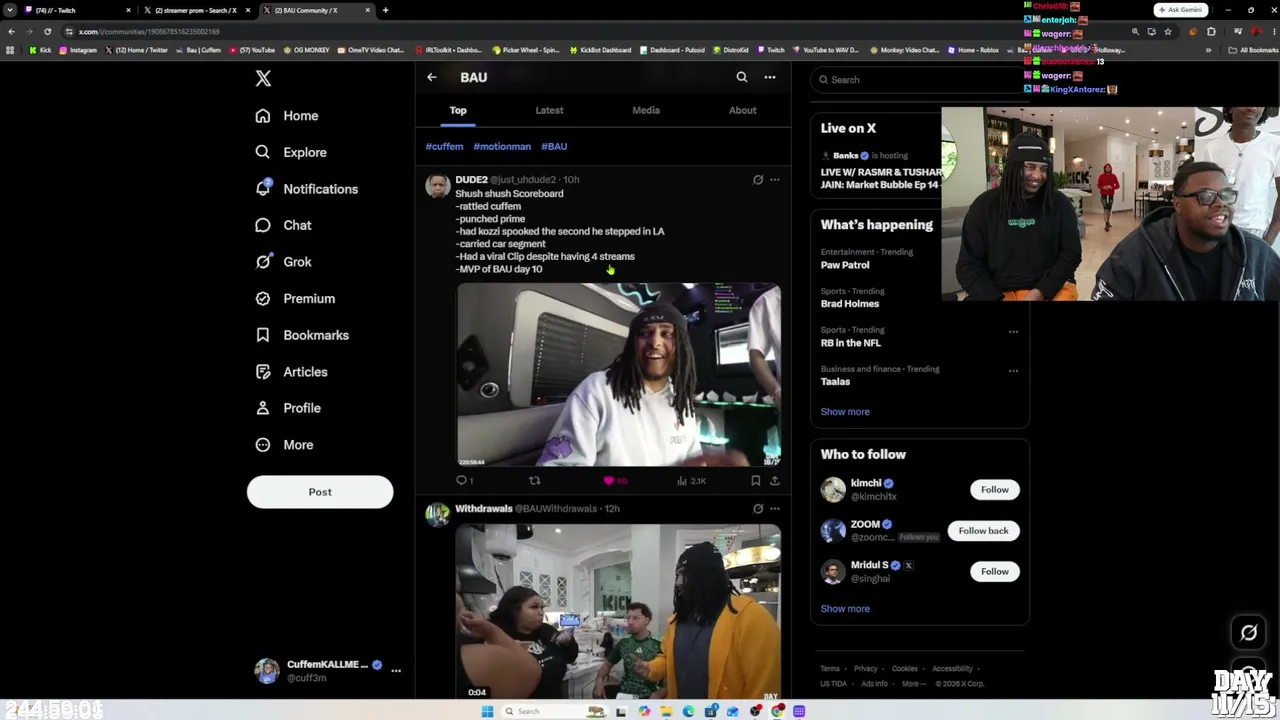Switch to the Twitch browser tab

tap(76, 10)
